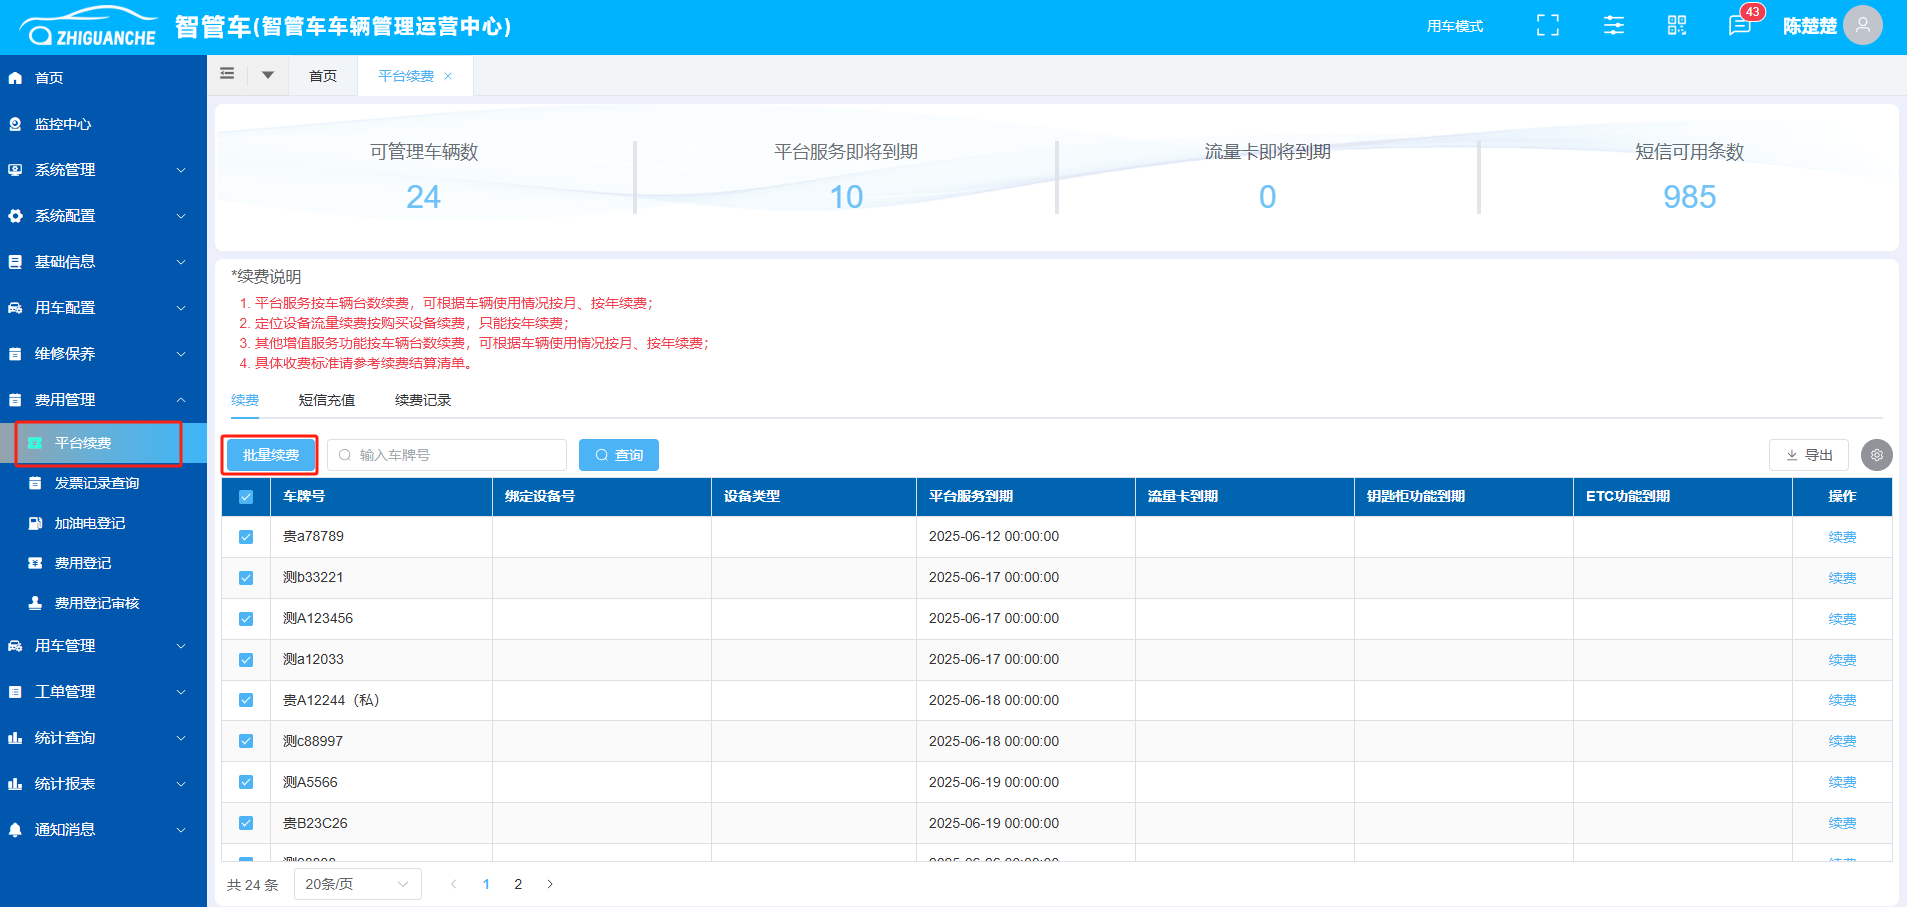Switch to the 续费记录 tab
This screenshot has width=1907, height=907.
(422, 400)
